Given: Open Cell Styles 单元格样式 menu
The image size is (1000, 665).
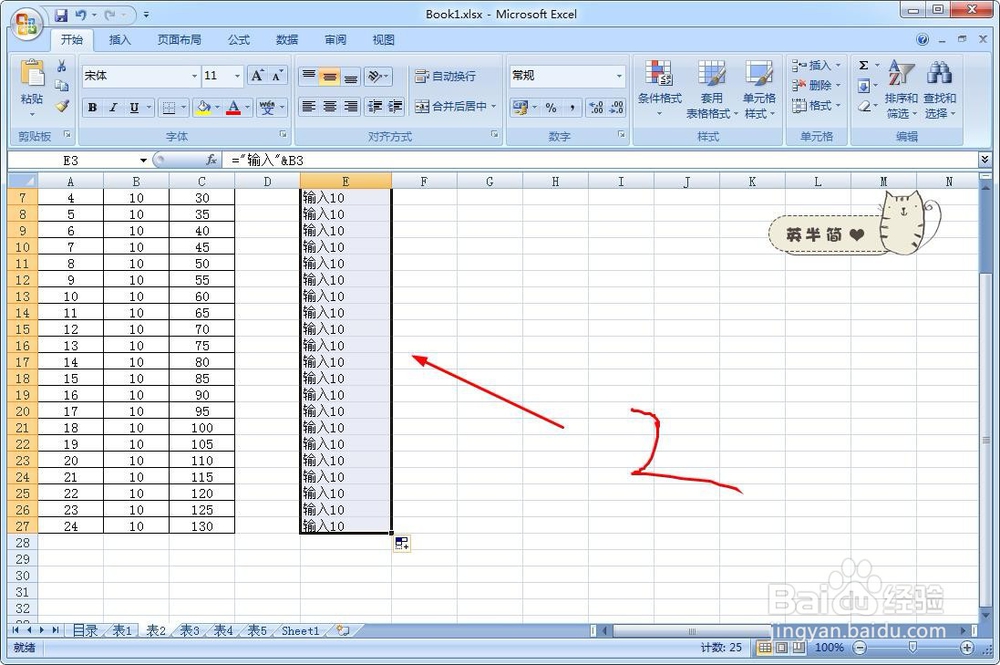Looking at the screenshot, I should (759, 89).
